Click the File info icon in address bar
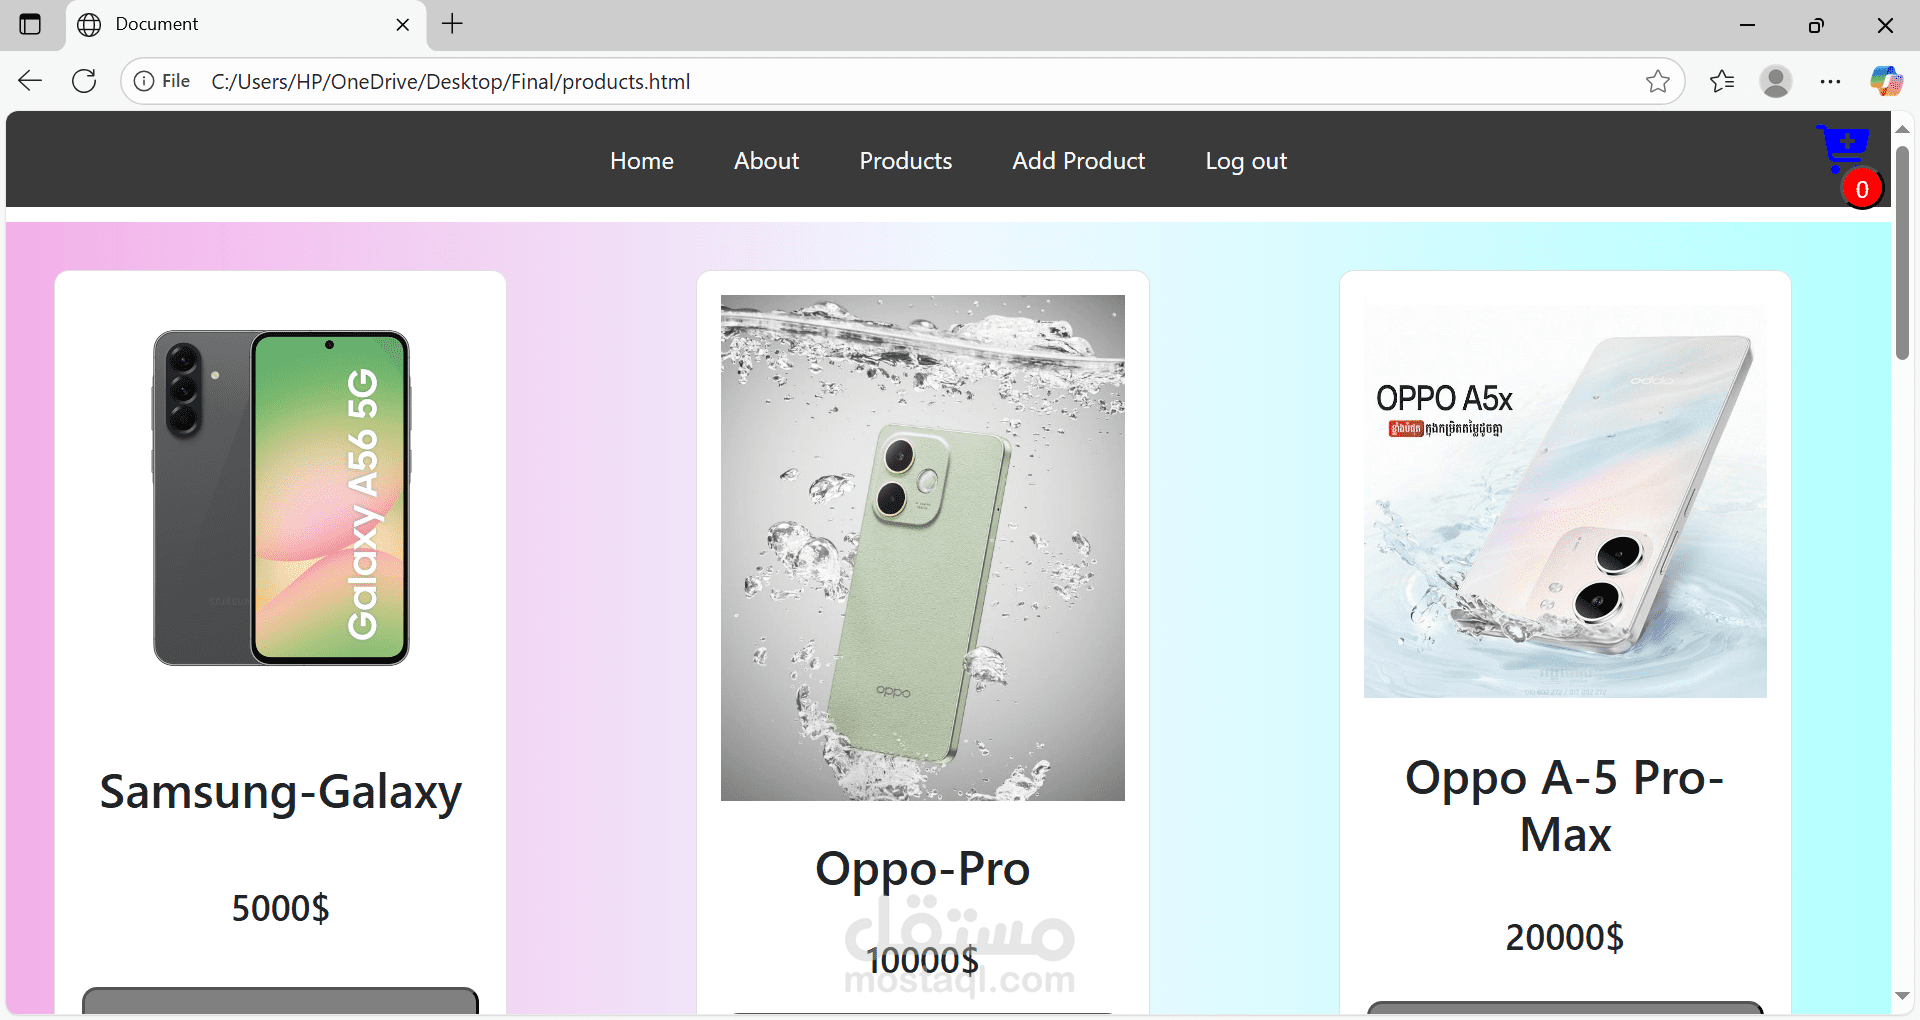 pos(162,81)
